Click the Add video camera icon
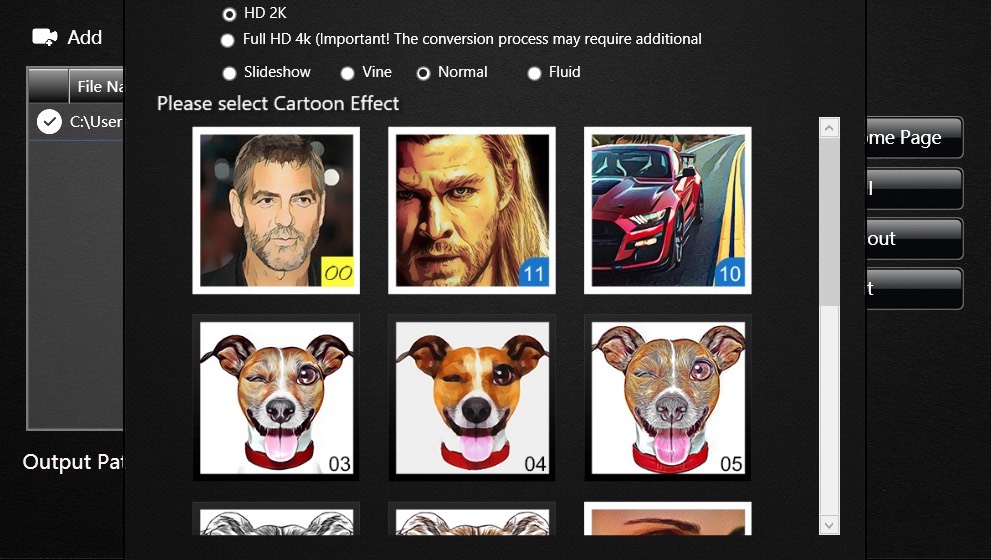Image resolution: width=991 pixels, height=560 pixels. 45,37
